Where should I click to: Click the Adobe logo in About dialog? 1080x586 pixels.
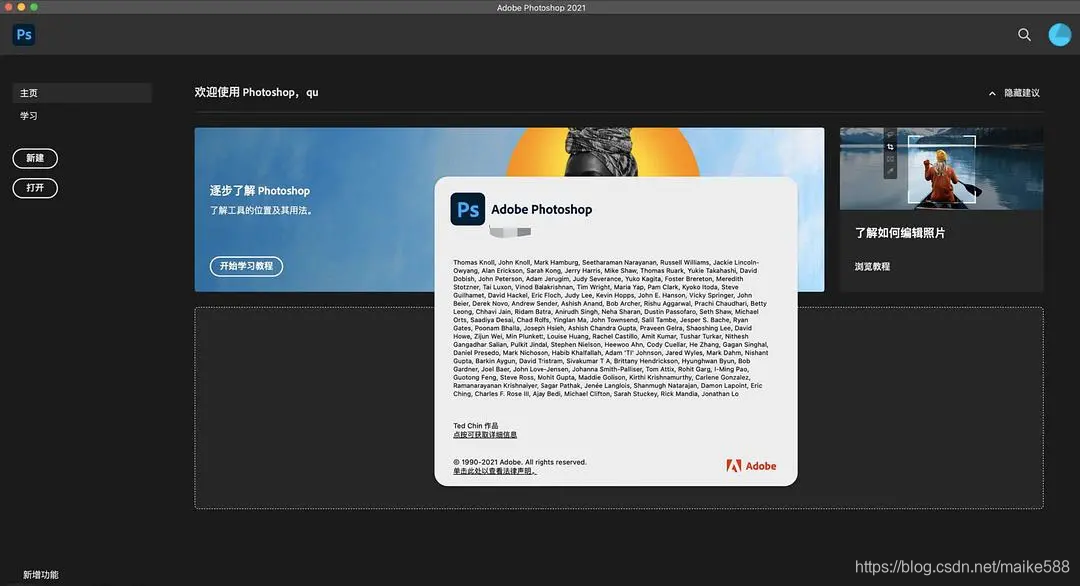coord(751,466)
